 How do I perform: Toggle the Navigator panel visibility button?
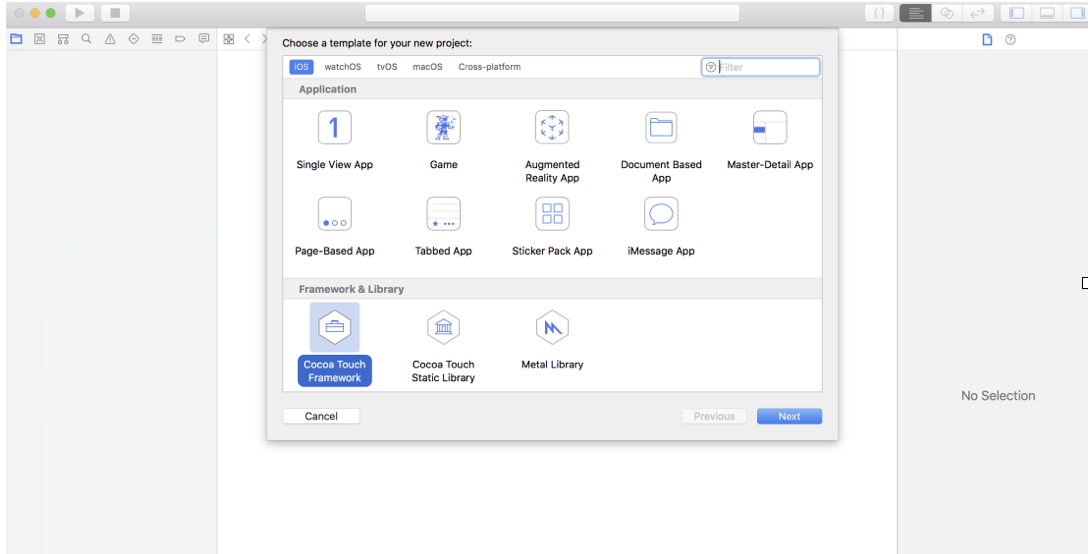tap(1017, 13)
